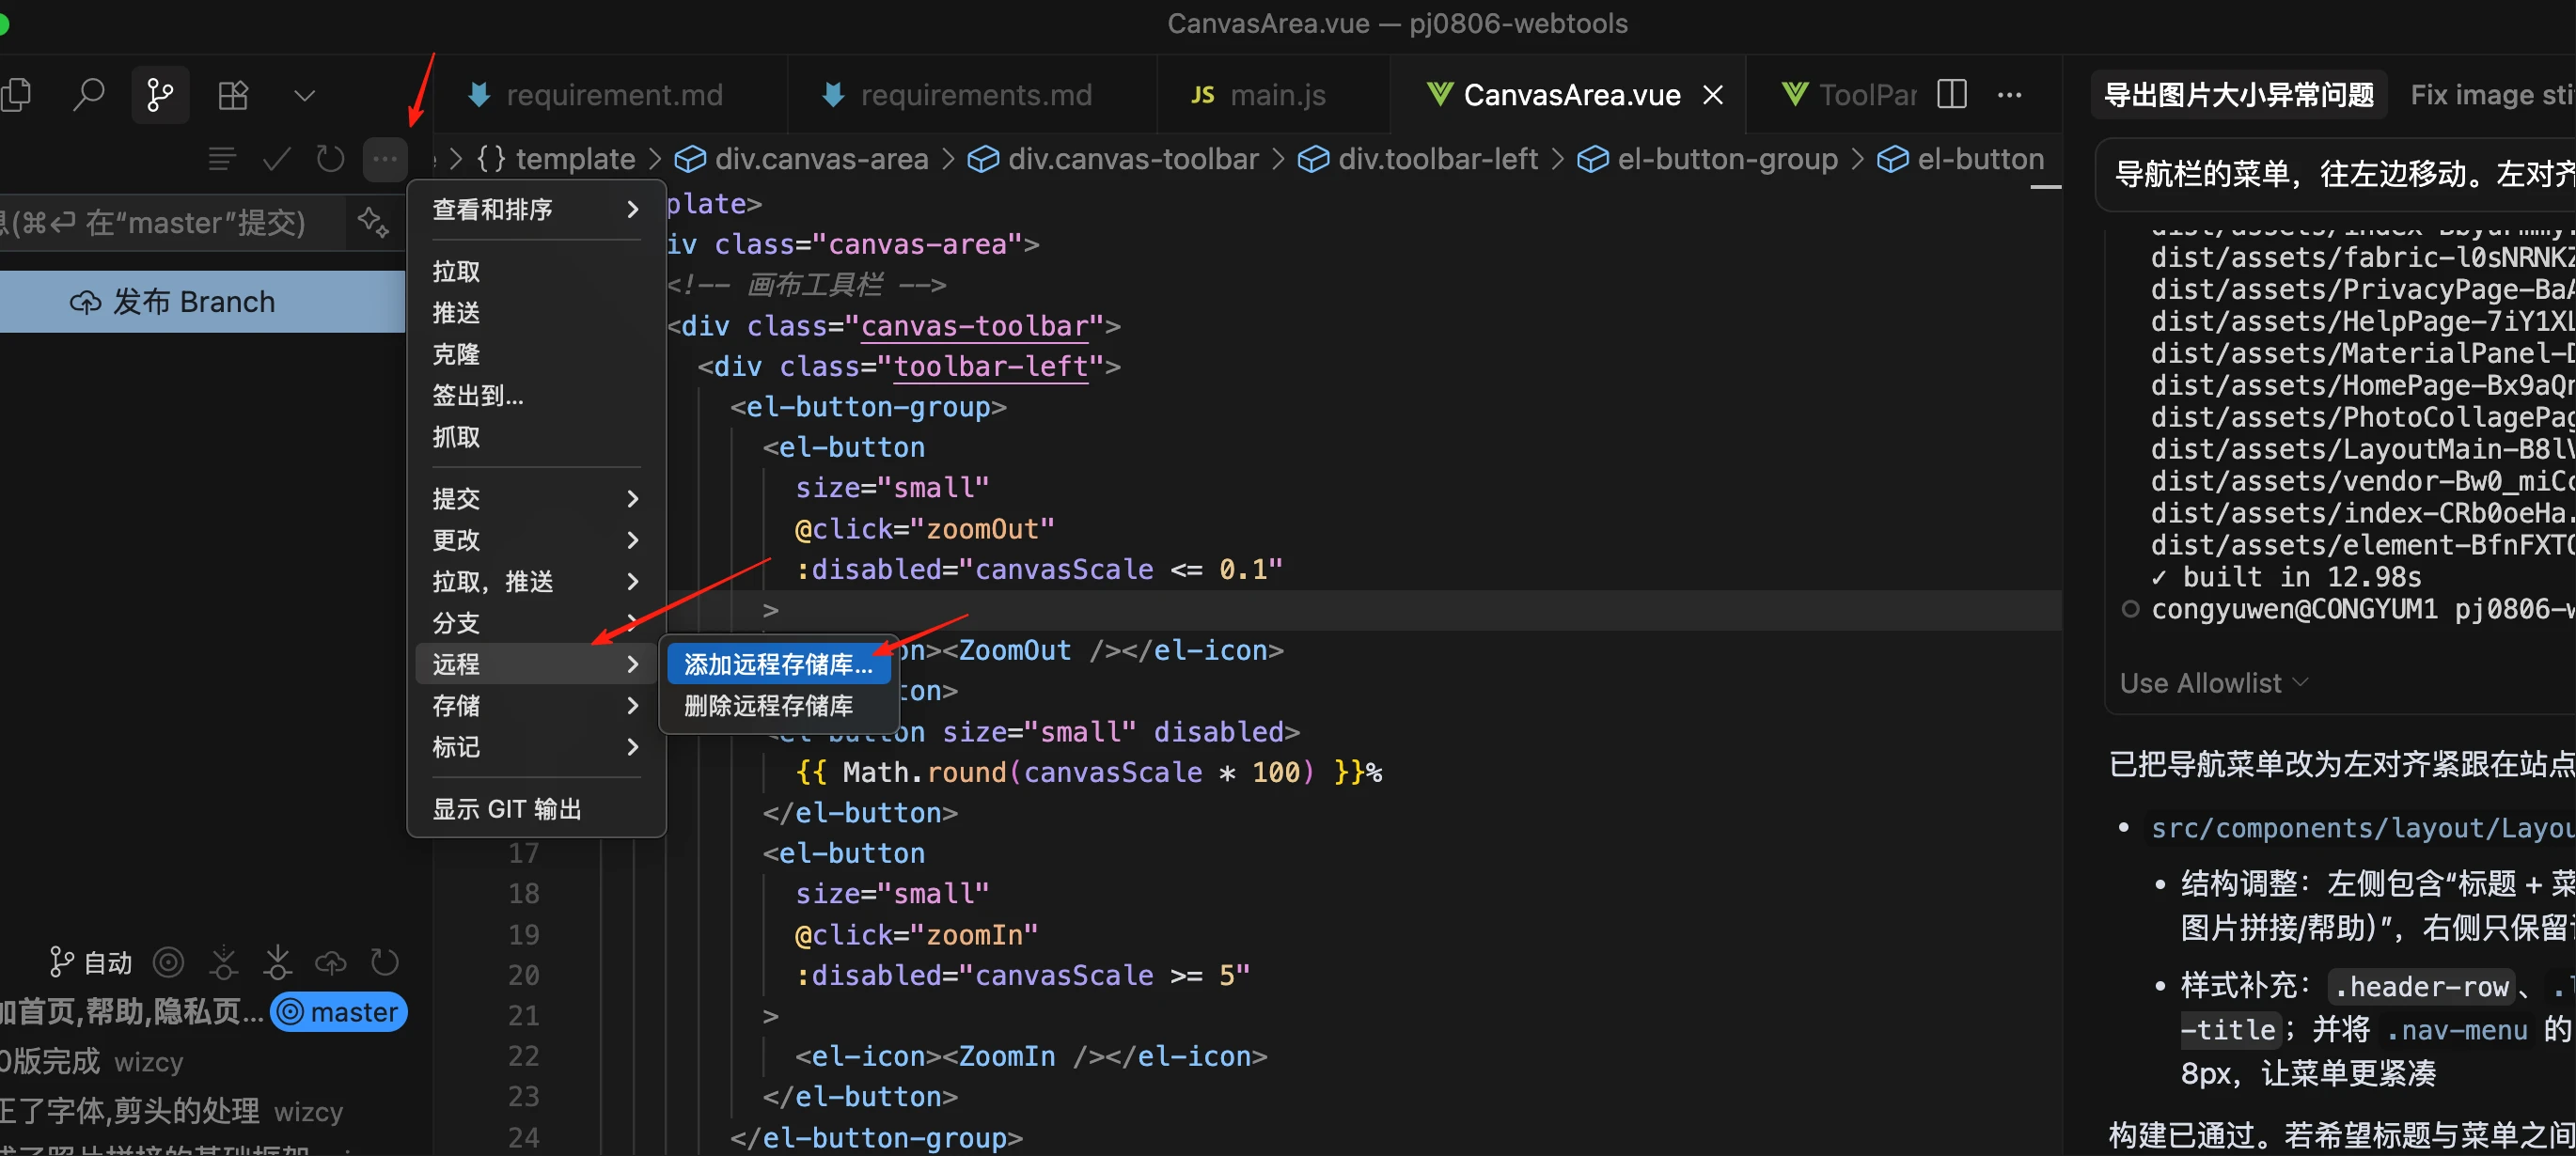Click the view as tree lines icon

click(x=222, y=159)
